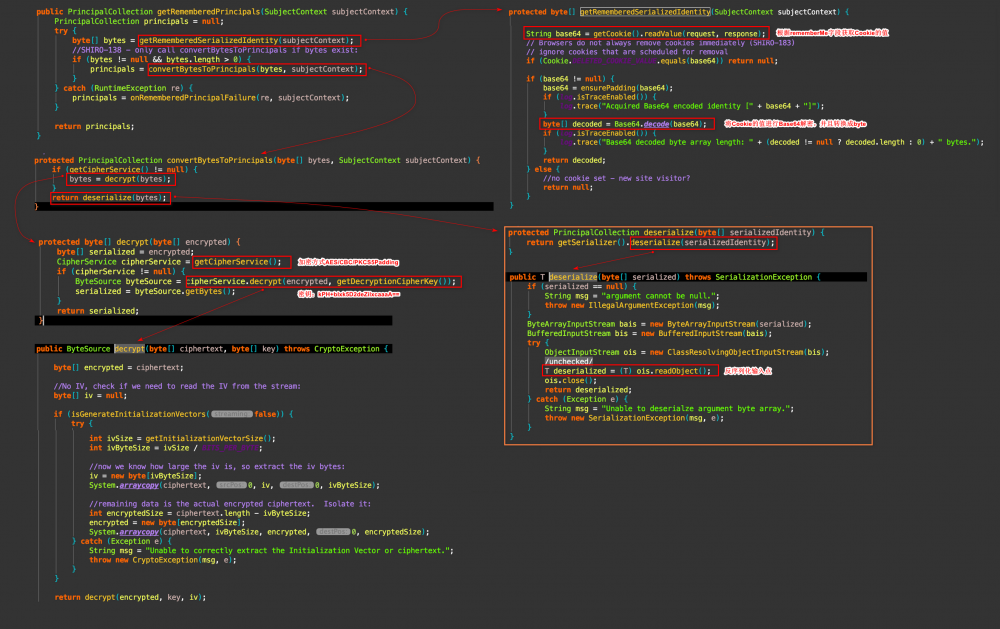Screen dimensions: 1000x629
Task: Click the 'bytes = decrypt(bytes);' statement
Action: 120,179
